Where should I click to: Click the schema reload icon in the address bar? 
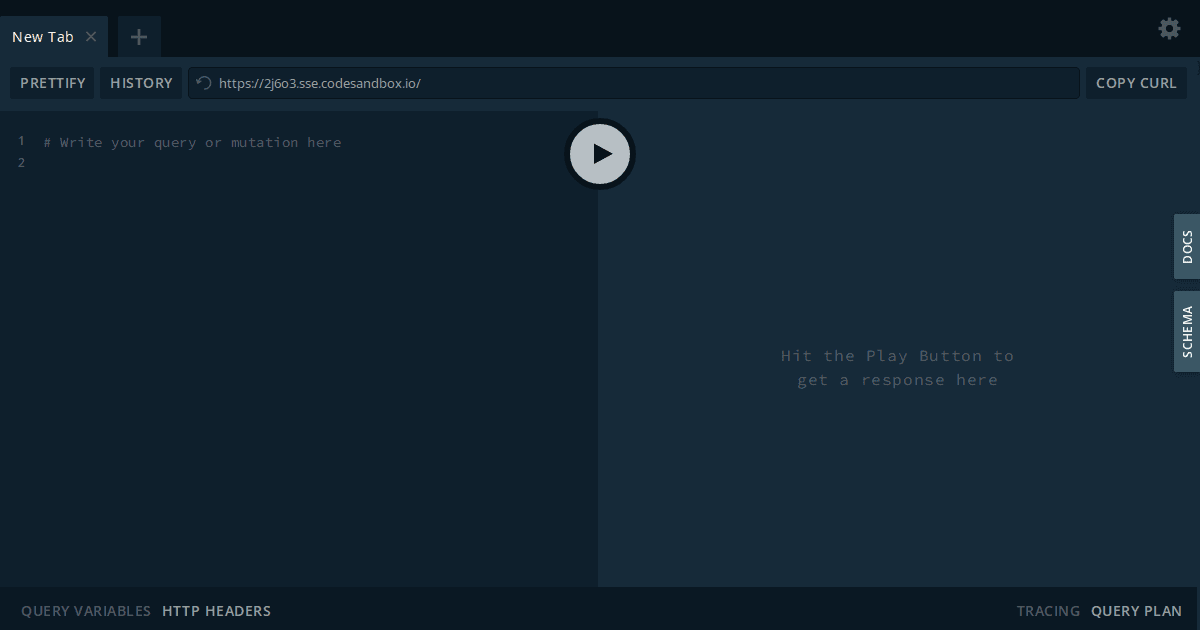click(203, 83)
